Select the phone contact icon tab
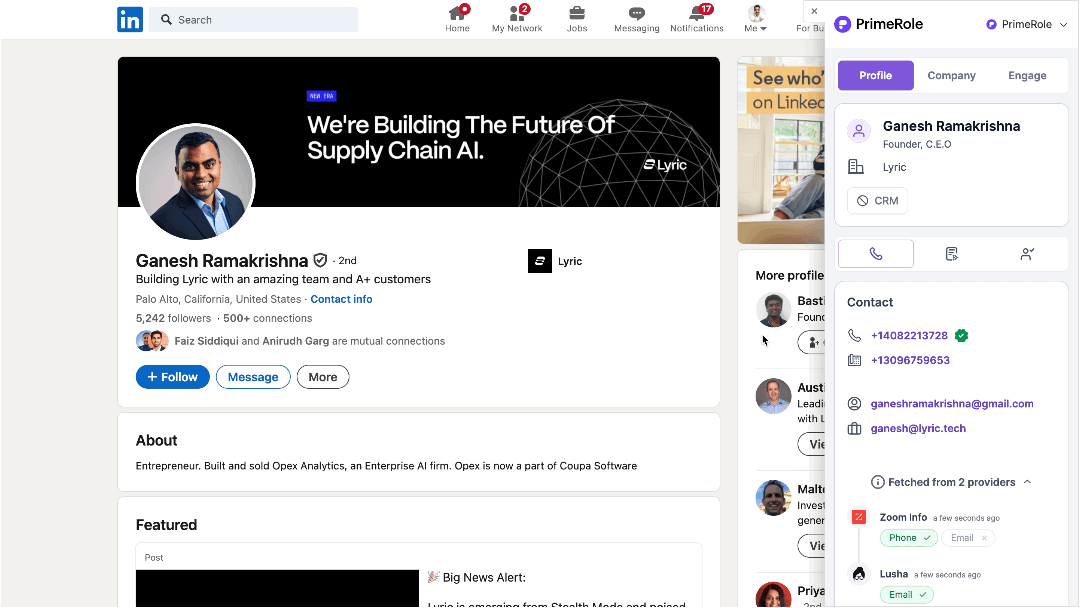Screen dimensions: 1080x608 pos(876,254)
